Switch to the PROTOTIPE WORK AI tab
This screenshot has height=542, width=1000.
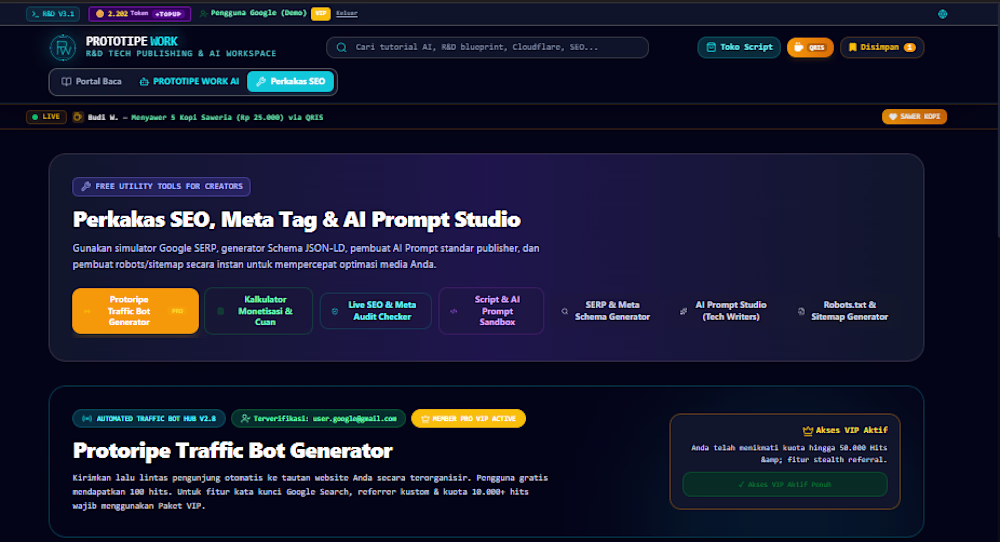pos(189,82)
